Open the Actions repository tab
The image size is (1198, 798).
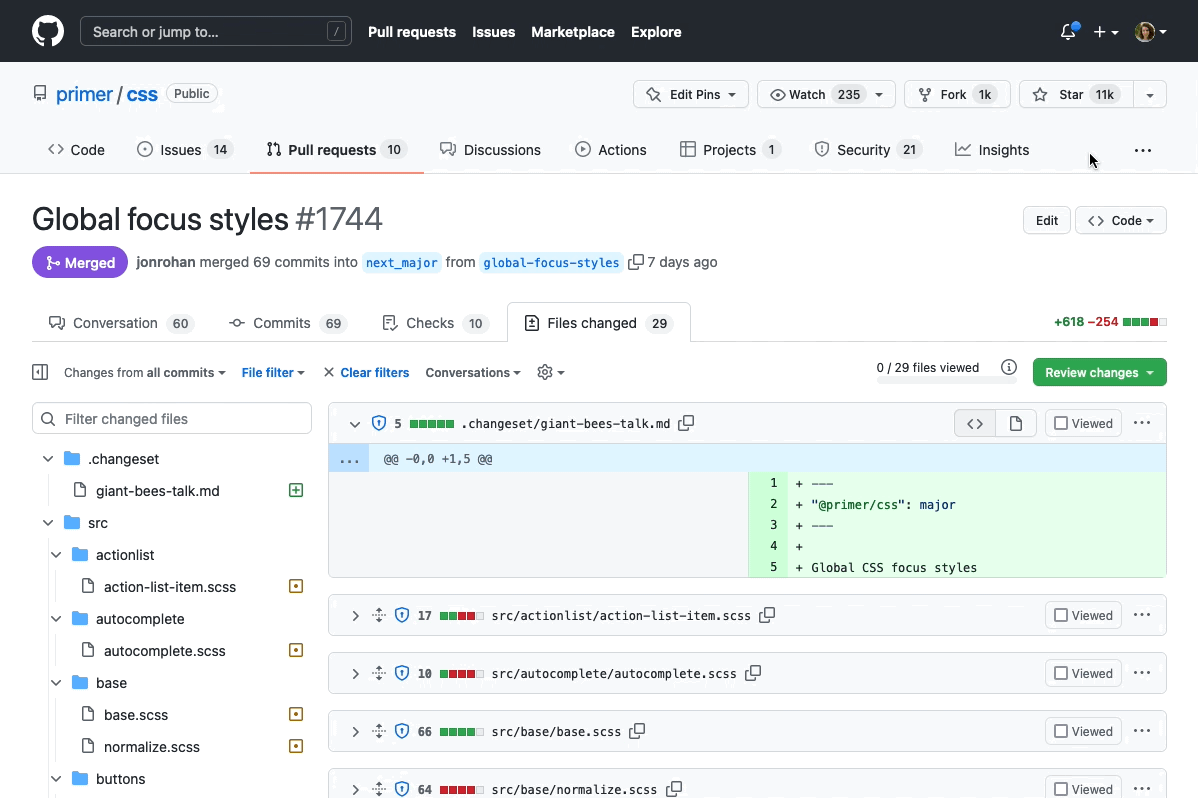click(x=610, y=150)
